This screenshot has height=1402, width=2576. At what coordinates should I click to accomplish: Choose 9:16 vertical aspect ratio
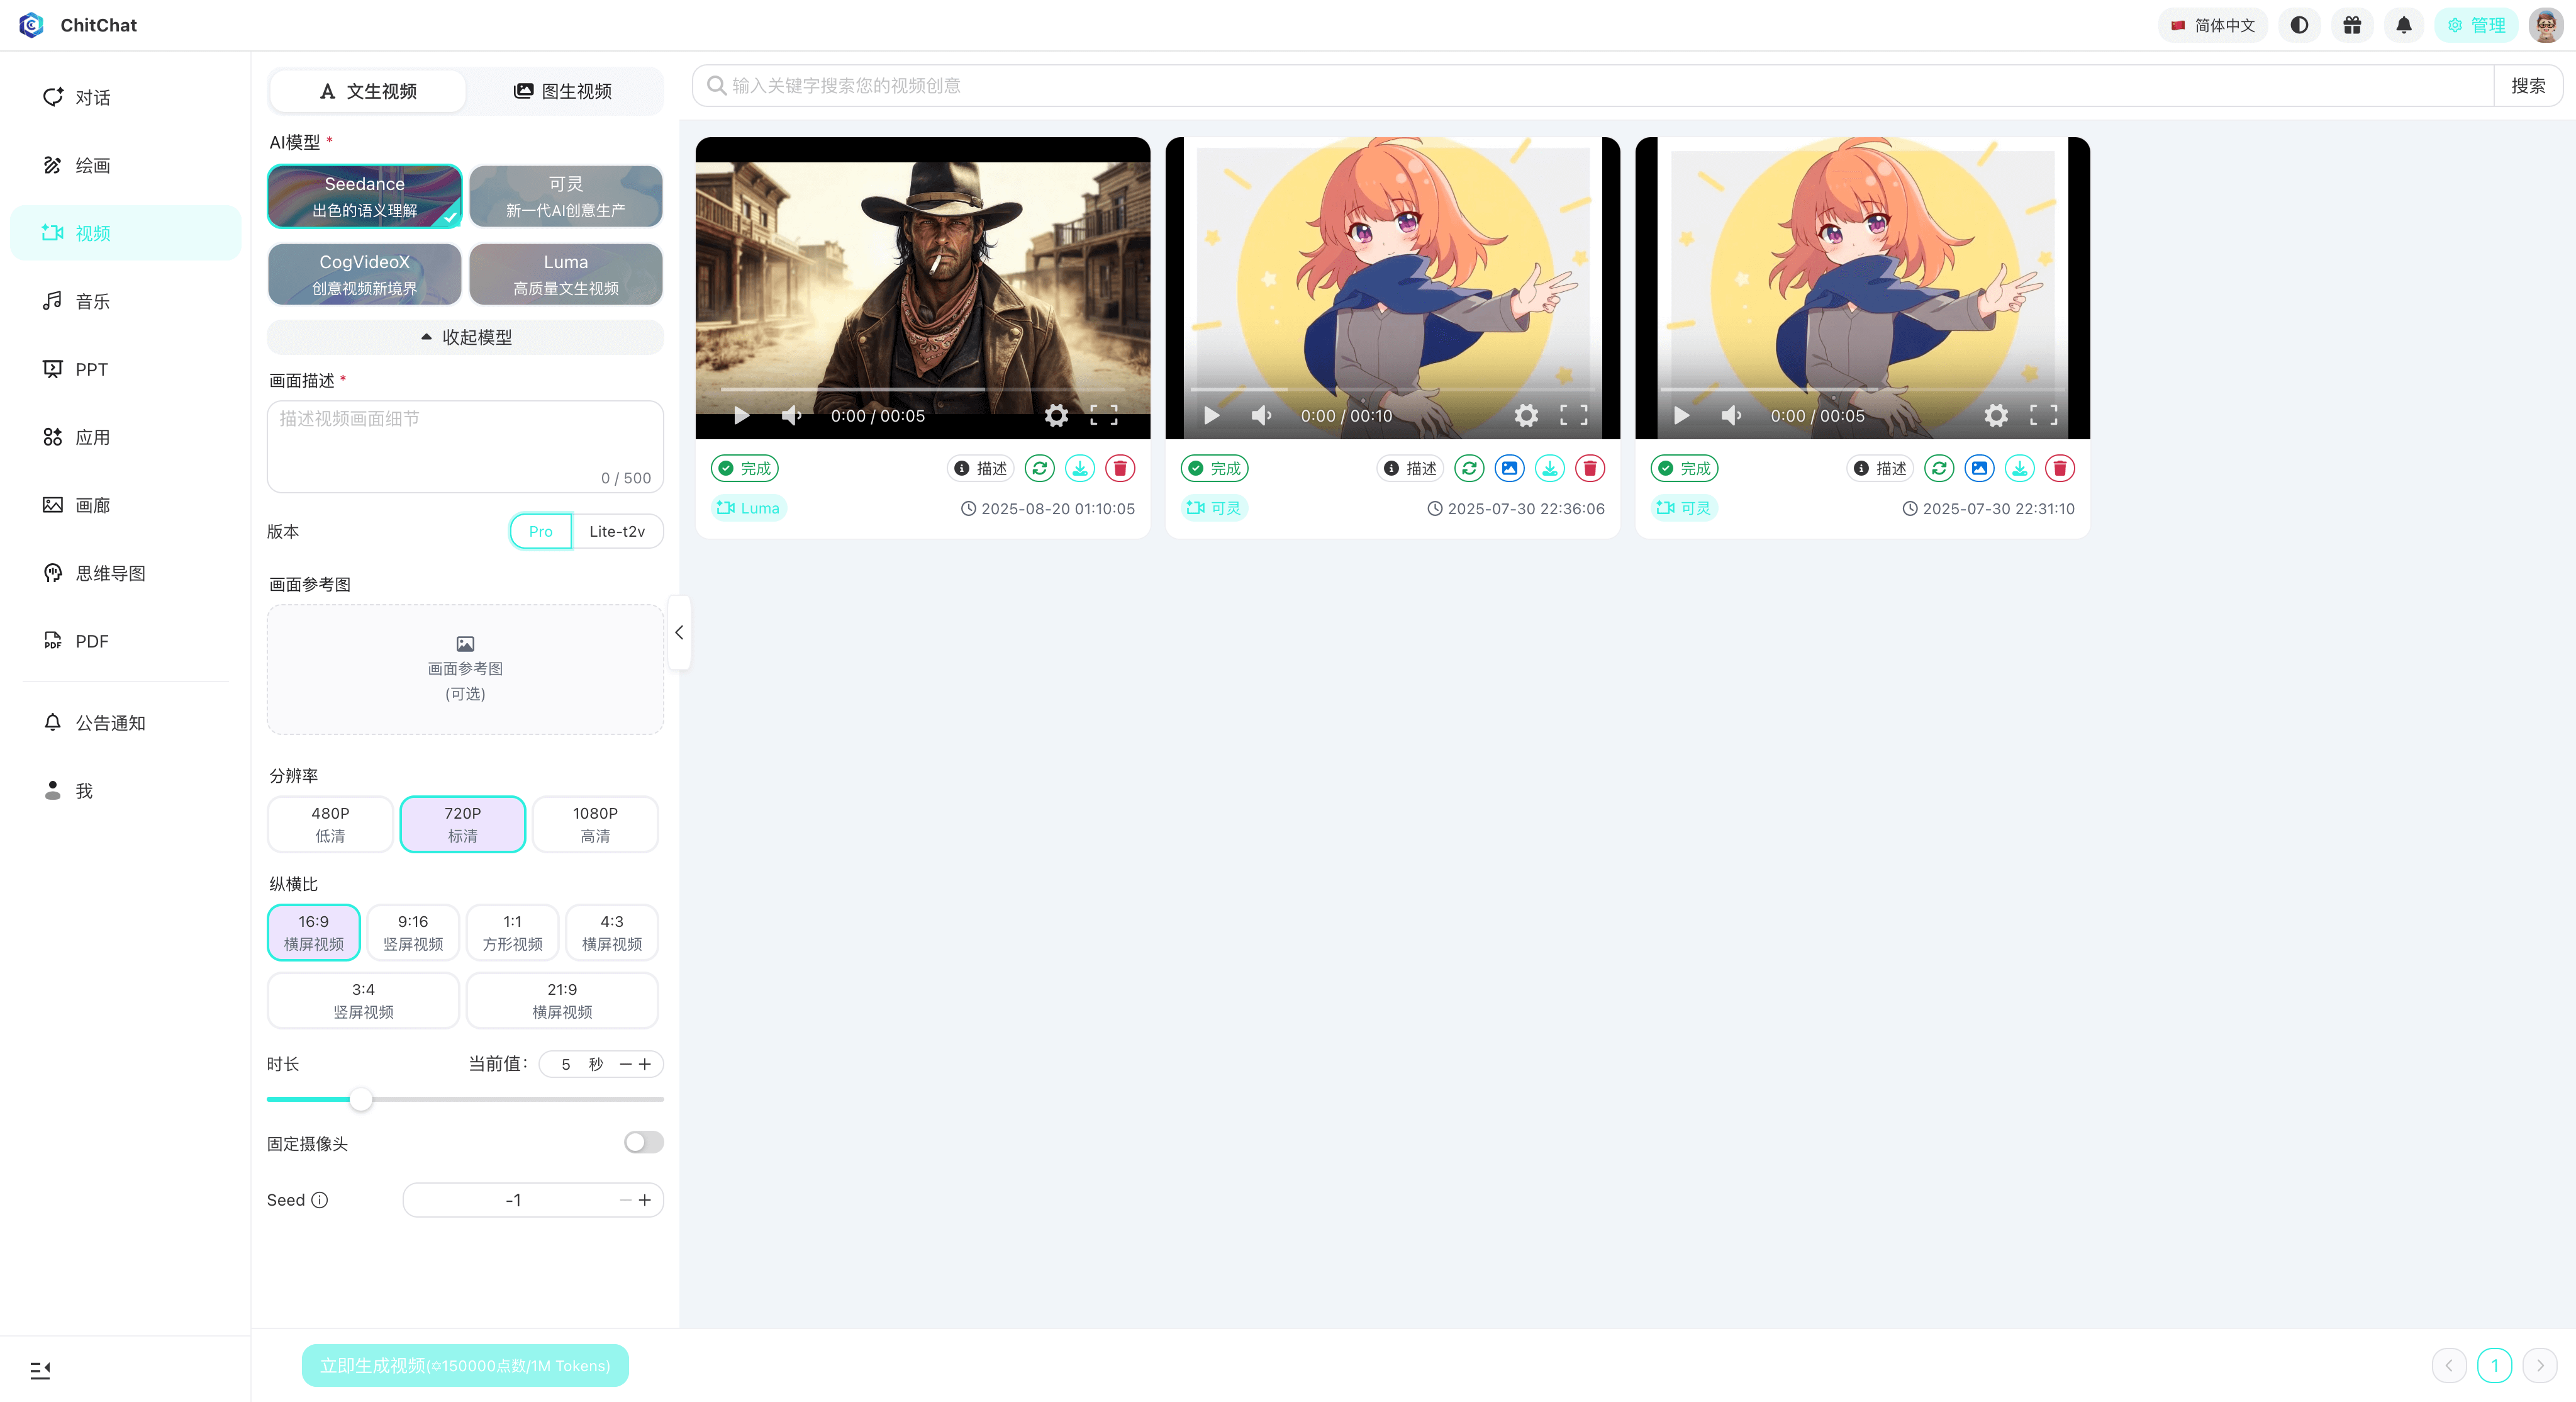pos(413,932)
